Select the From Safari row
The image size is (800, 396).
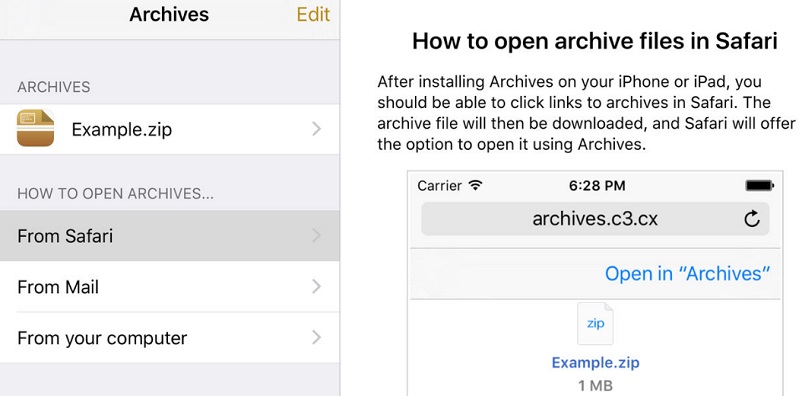coord(169,235)
